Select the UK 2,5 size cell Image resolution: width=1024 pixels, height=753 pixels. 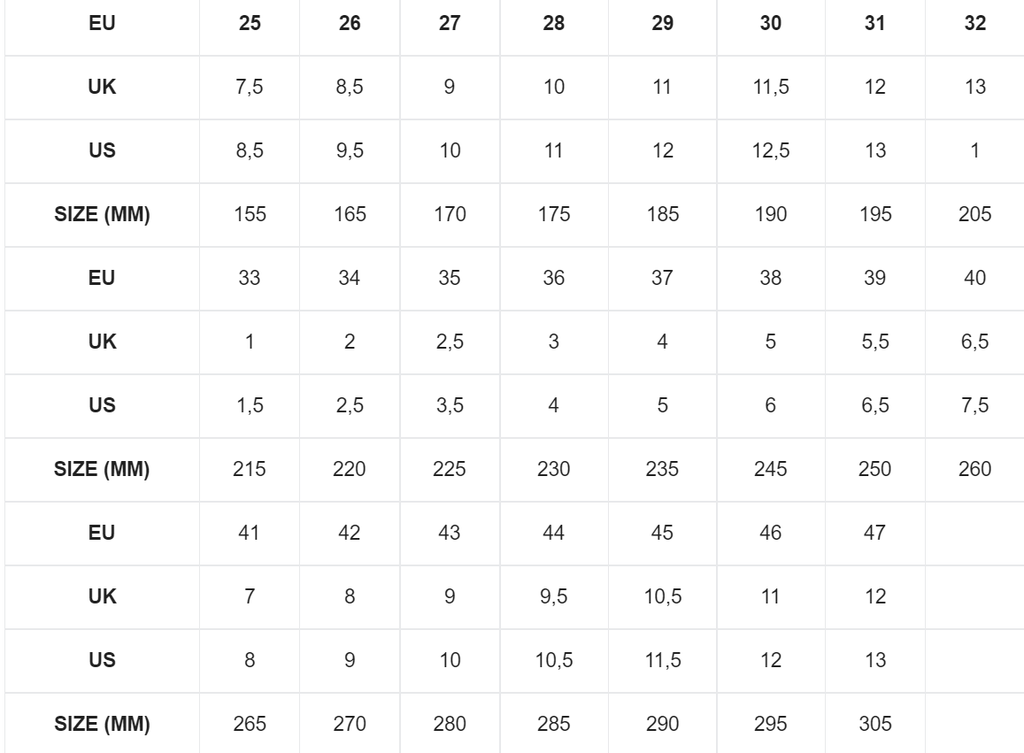click(x=450, y=342)
